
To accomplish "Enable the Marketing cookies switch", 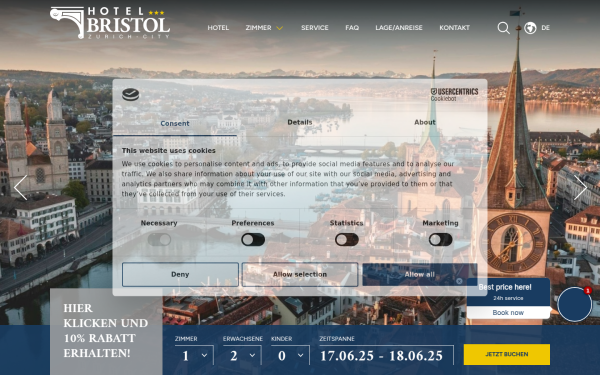I will point(440,240).
